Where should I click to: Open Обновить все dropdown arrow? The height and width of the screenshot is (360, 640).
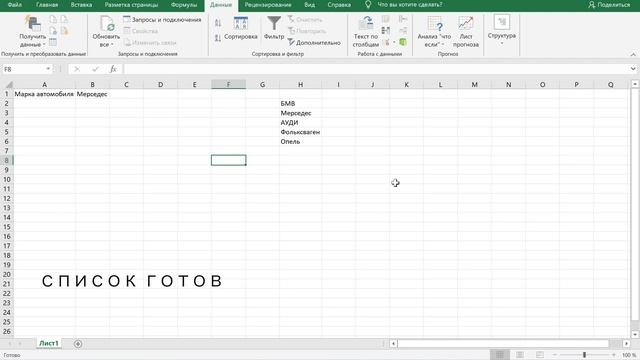pos(112,44)
